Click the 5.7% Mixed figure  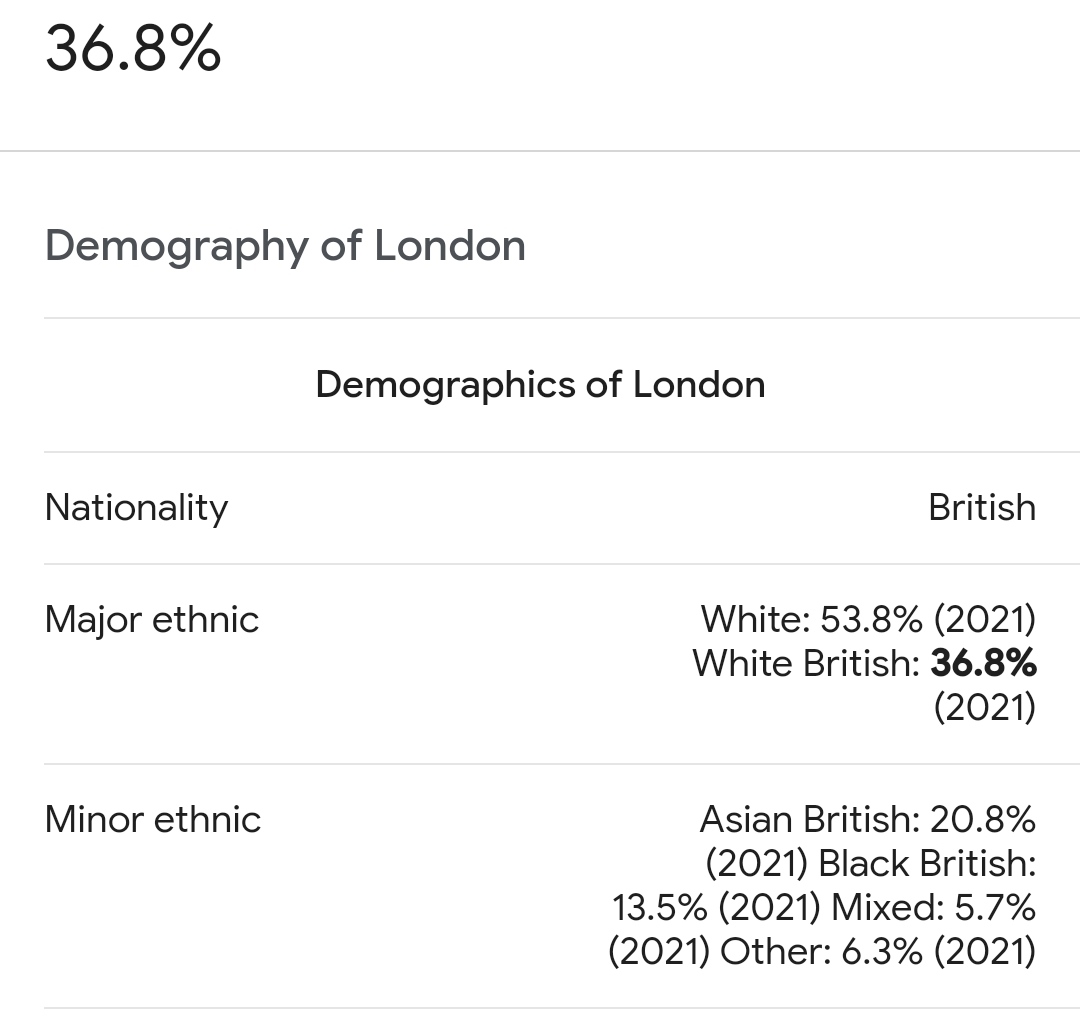[x=993, y=907]
